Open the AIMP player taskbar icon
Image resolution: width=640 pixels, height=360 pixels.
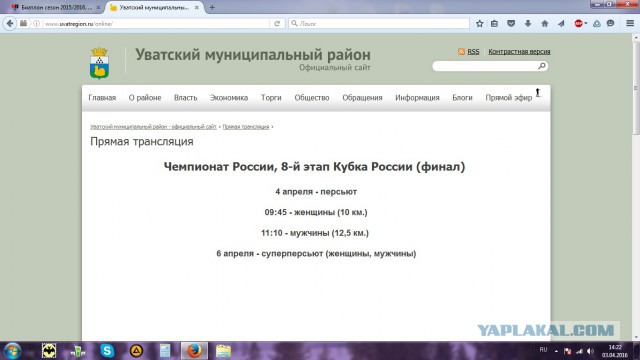[x=136, y=351]
